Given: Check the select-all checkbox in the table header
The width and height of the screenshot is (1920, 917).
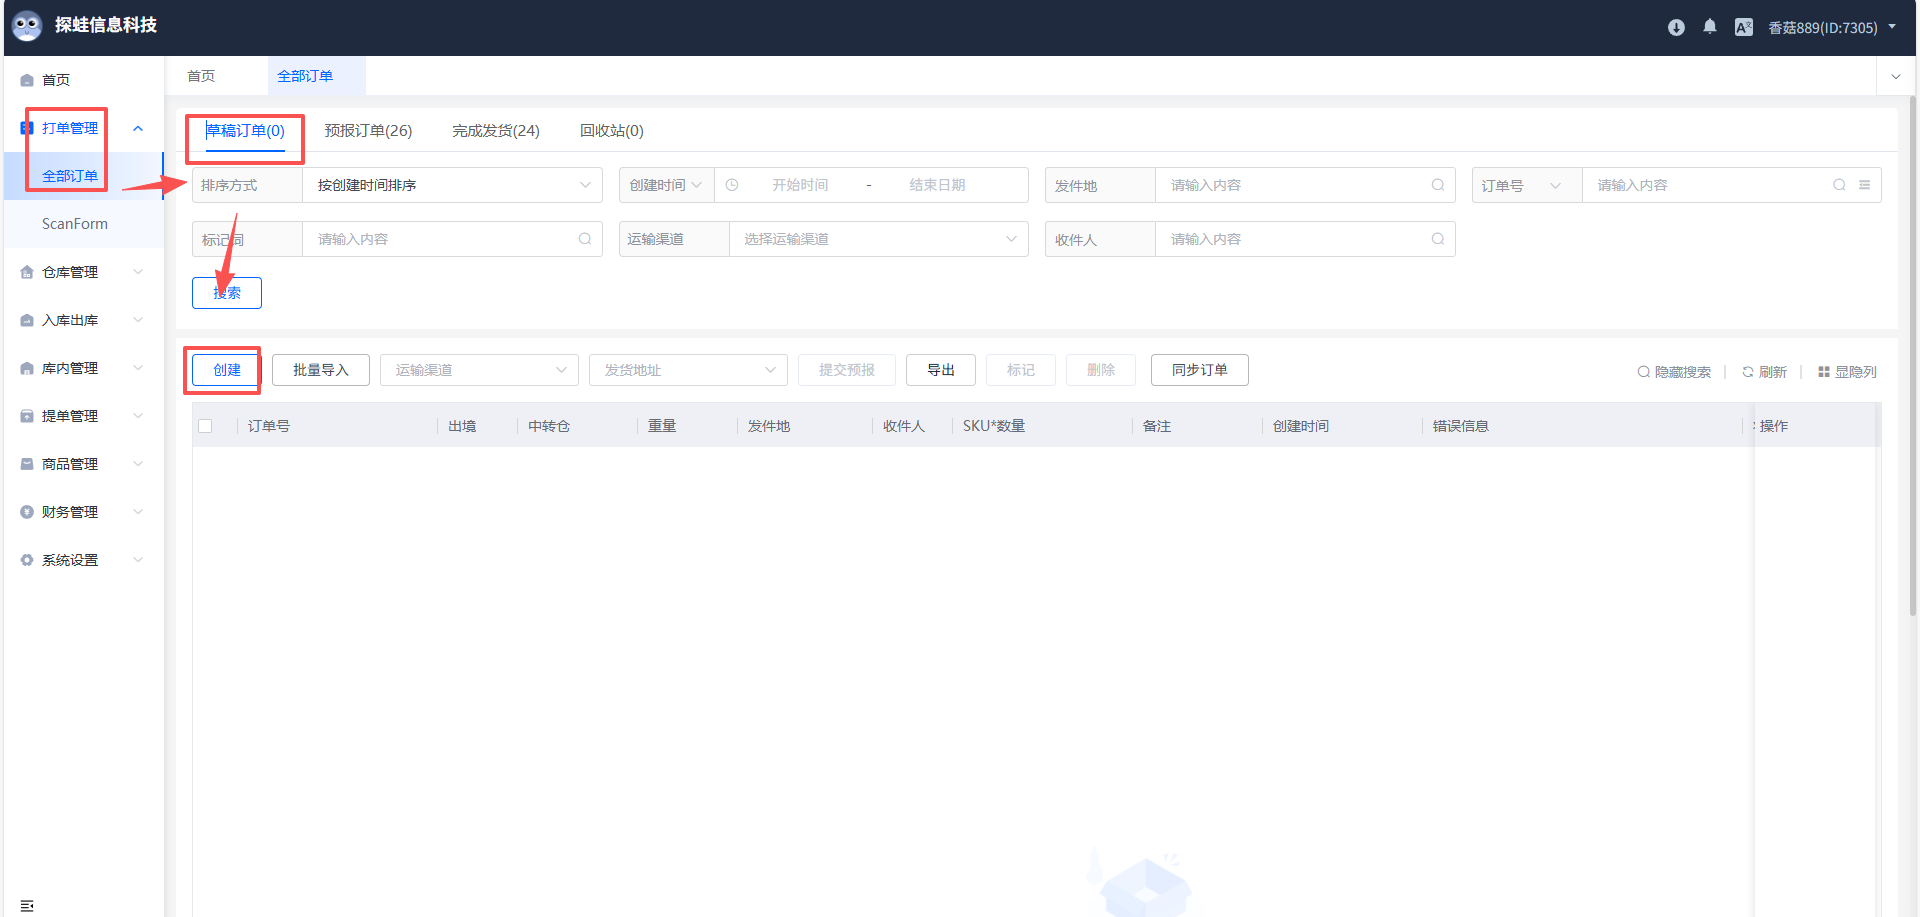Looking at the screenshot, I should [x=205, y=426].
